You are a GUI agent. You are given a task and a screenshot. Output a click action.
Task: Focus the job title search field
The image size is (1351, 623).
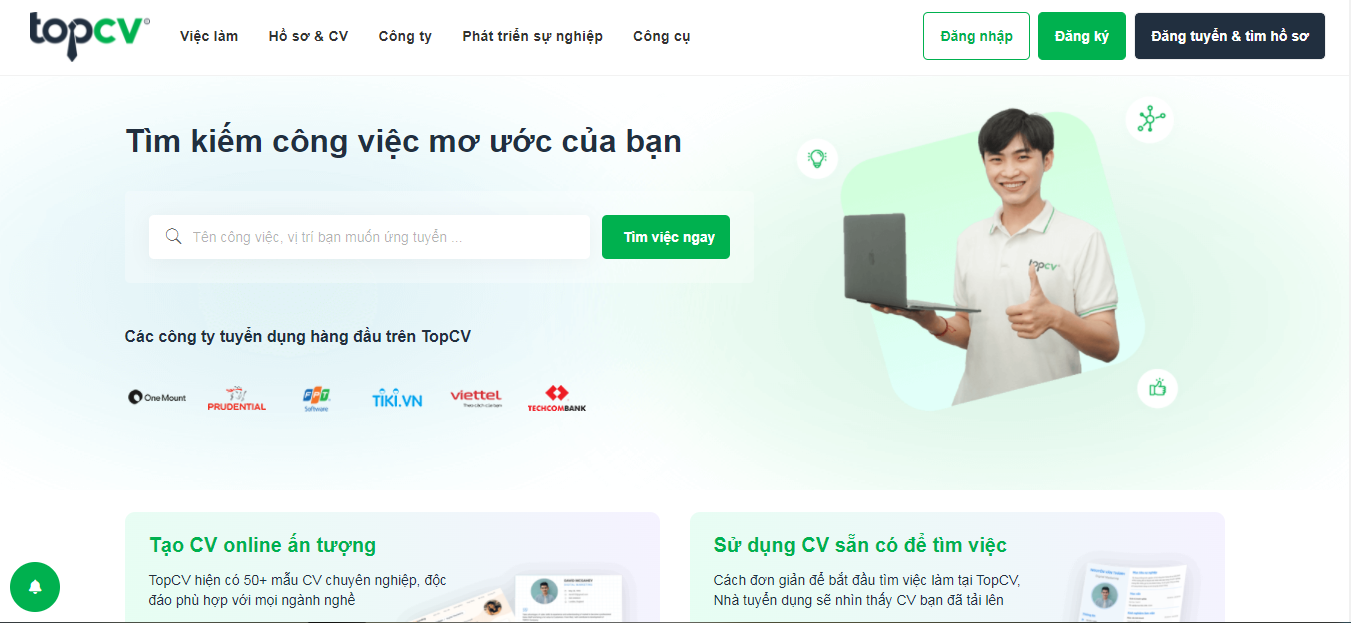coord(370,237)
